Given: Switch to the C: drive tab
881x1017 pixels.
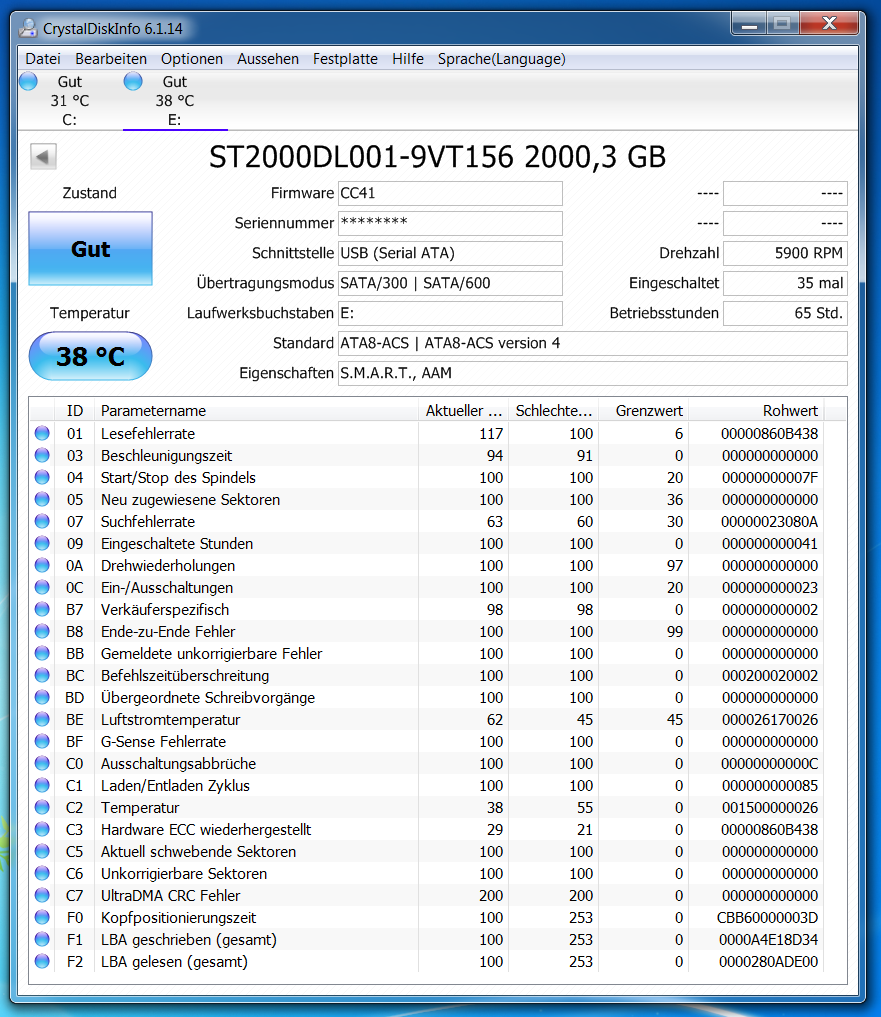Looking at the screenshot, I should pyautogui.click(x=70, y=101).
